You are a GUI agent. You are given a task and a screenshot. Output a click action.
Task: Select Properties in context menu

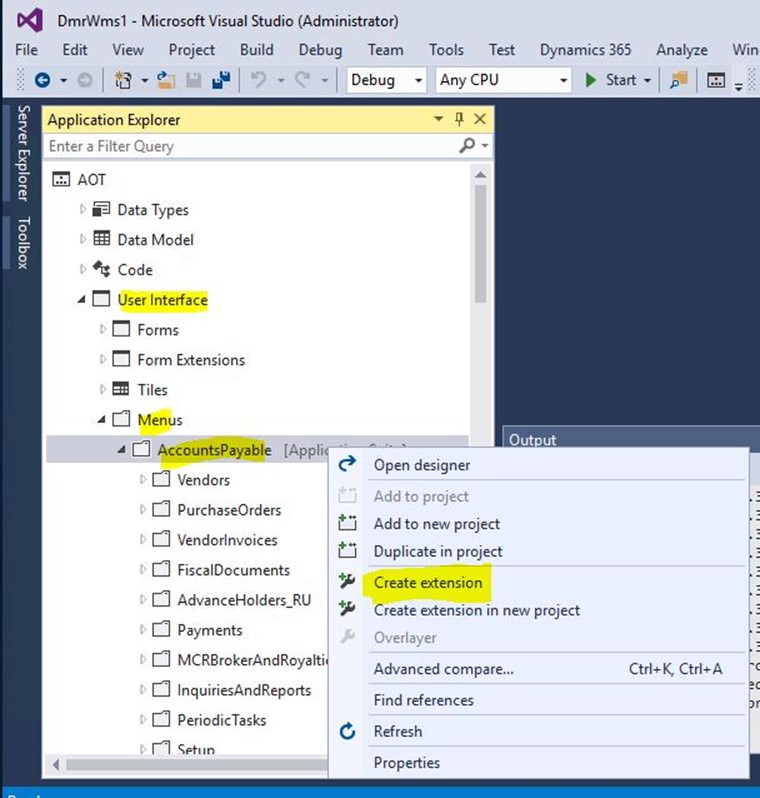click(407, 762)
